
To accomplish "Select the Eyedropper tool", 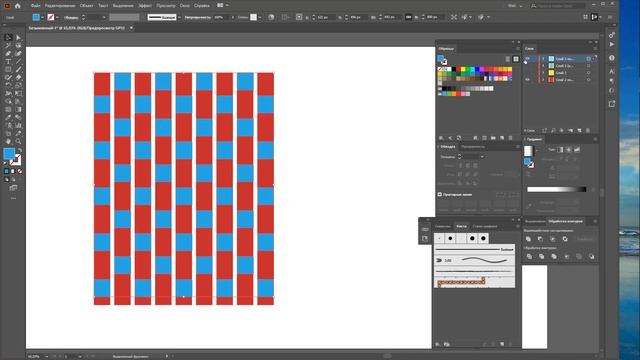I will pyautogui.click(x=8, y=118).
